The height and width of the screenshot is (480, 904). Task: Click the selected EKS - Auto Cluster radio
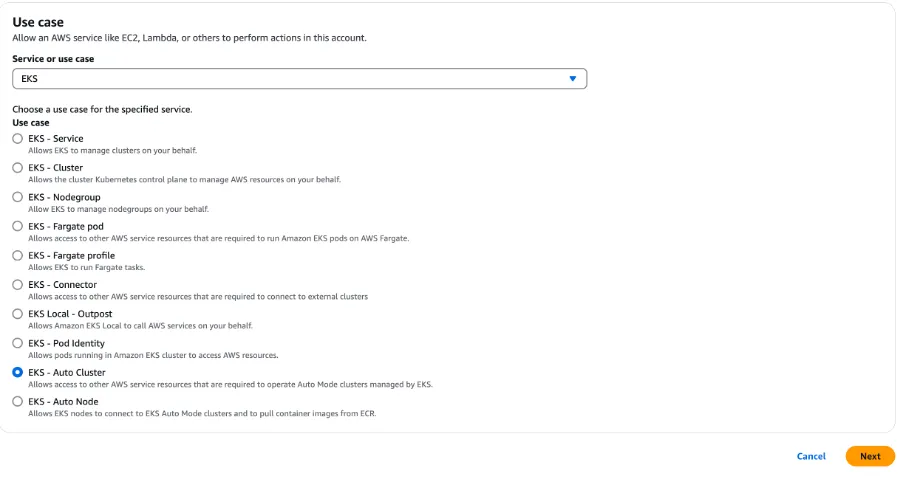pos(18,372)
